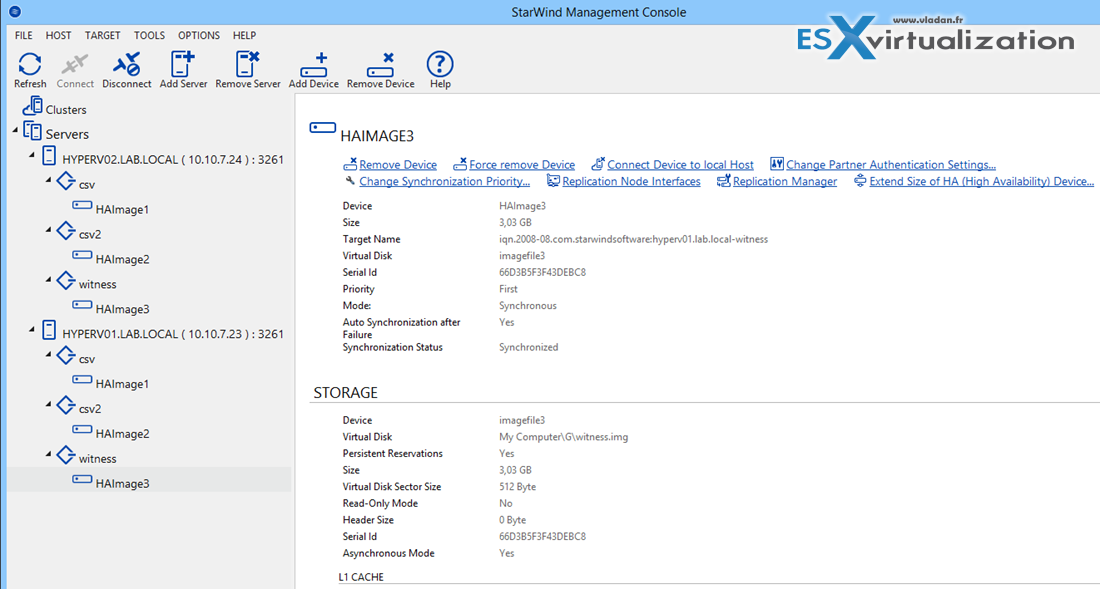Screen dimensions: 1100x589
Task: Click the STORAGE section heading
Action: pos(346,393)
